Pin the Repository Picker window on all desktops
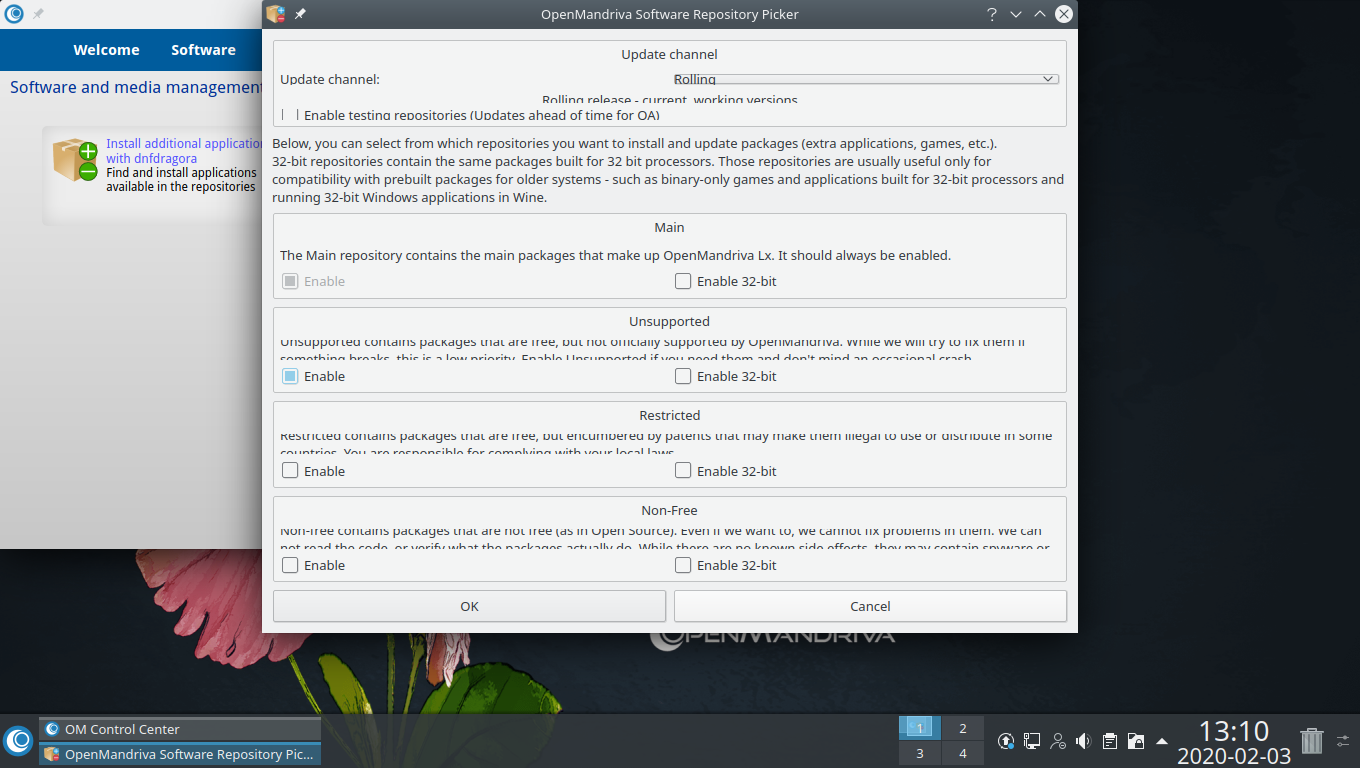This screenshot has width=1360, height=768. pyautogui.click(x=301, y=14)
